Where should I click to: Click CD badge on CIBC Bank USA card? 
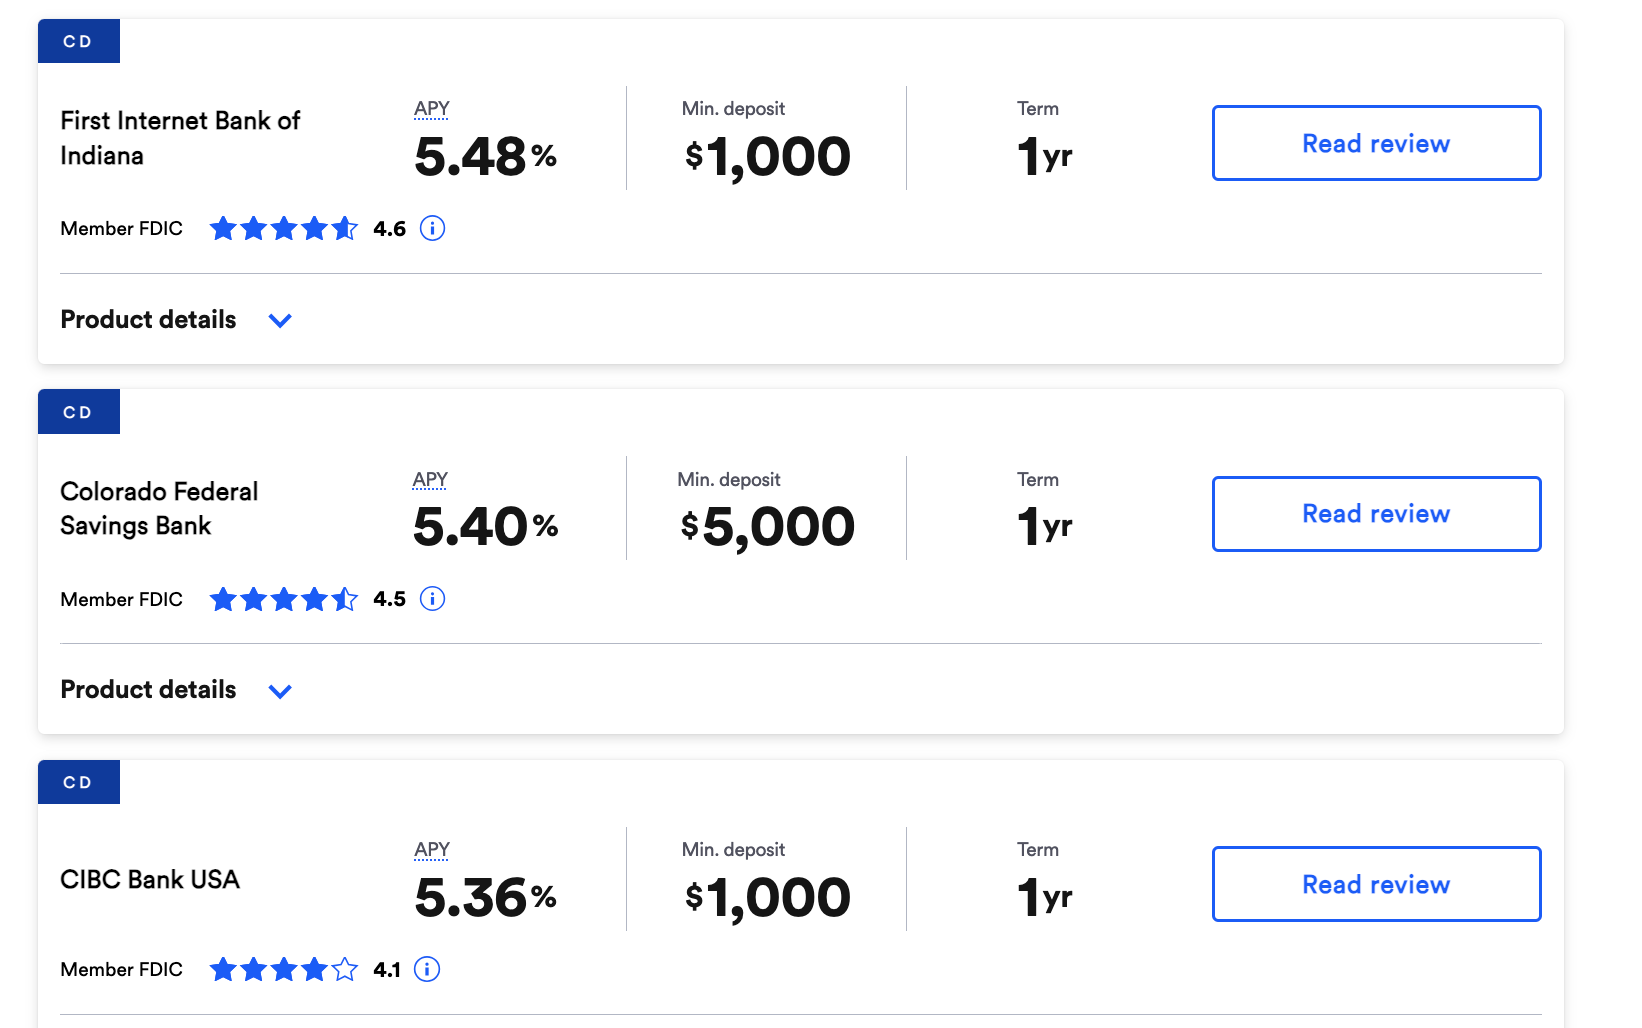[79, 782]
